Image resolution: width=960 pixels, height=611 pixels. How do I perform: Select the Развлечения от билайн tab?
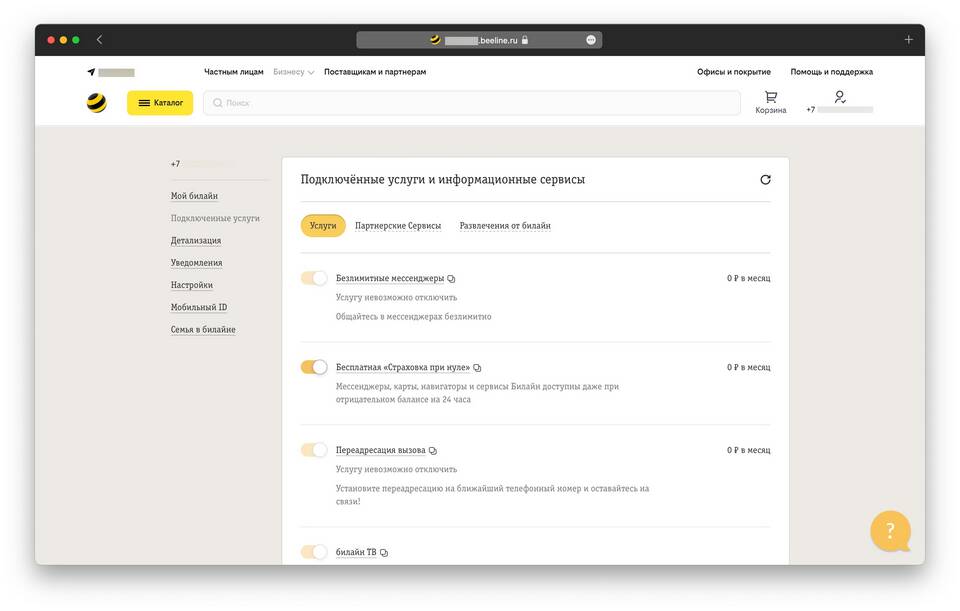pos(505,226)
